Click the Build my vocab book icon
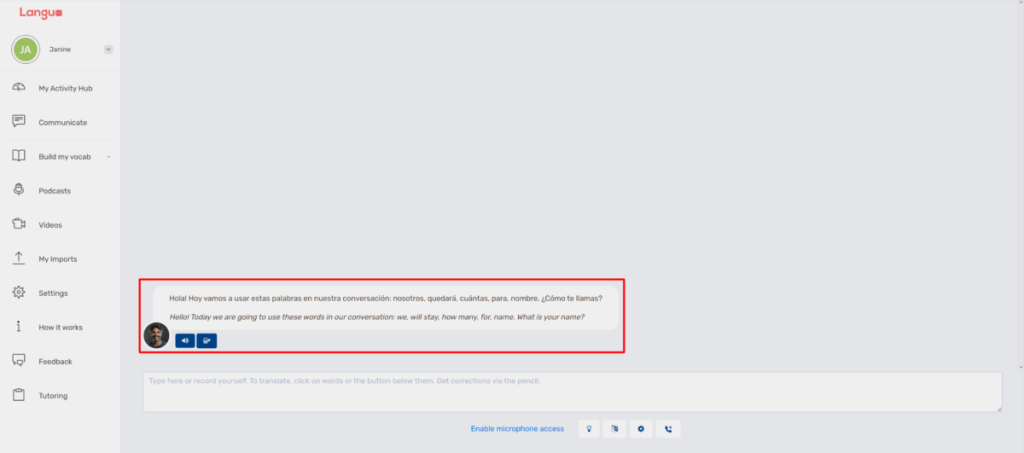Screen dimensions: 1024x453 19,156
